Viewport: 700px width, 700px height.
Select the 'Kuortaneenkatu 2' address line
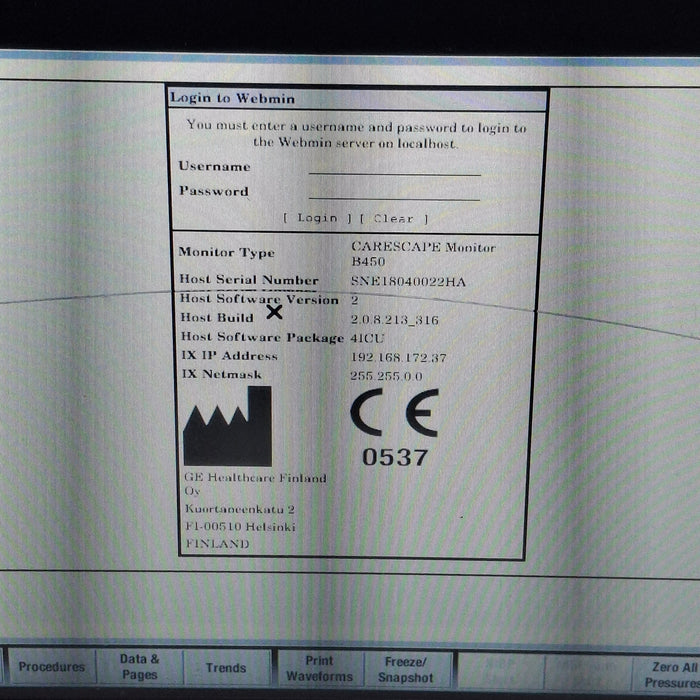[240, 509]
